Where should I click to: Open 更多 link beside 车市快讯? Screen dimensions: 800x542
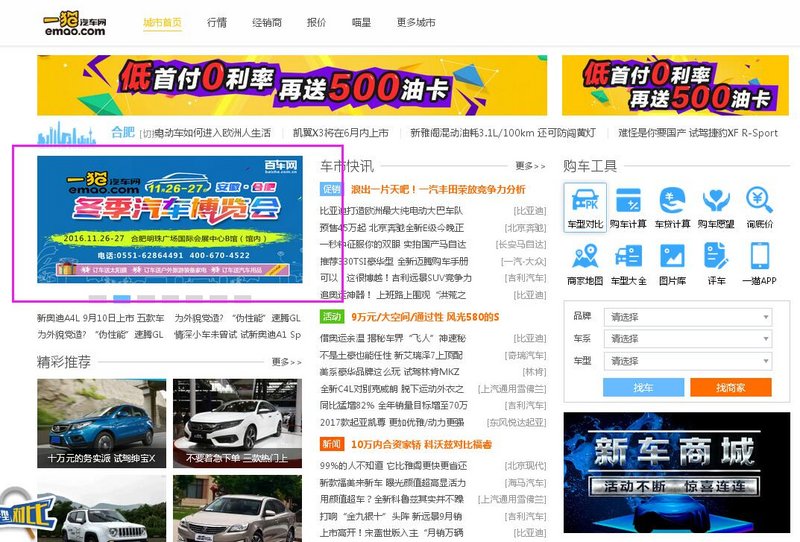tap(530, 166)
